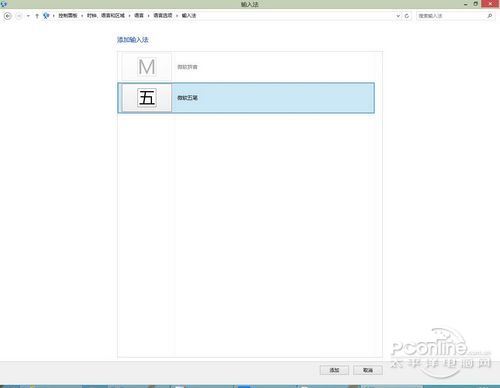The image size is (500, 388).
Task: Go back using the Back arrow button
Action: pos(7,16)
